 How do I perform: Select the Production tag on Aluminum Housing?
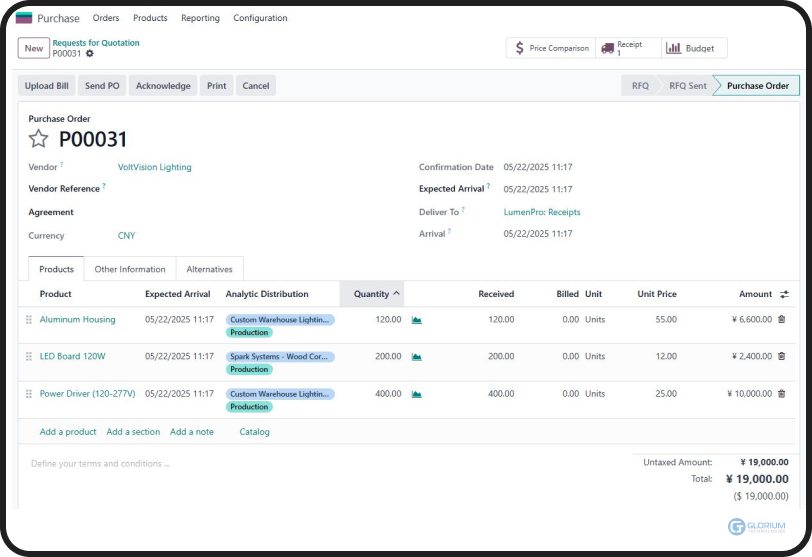click(249, 332)
